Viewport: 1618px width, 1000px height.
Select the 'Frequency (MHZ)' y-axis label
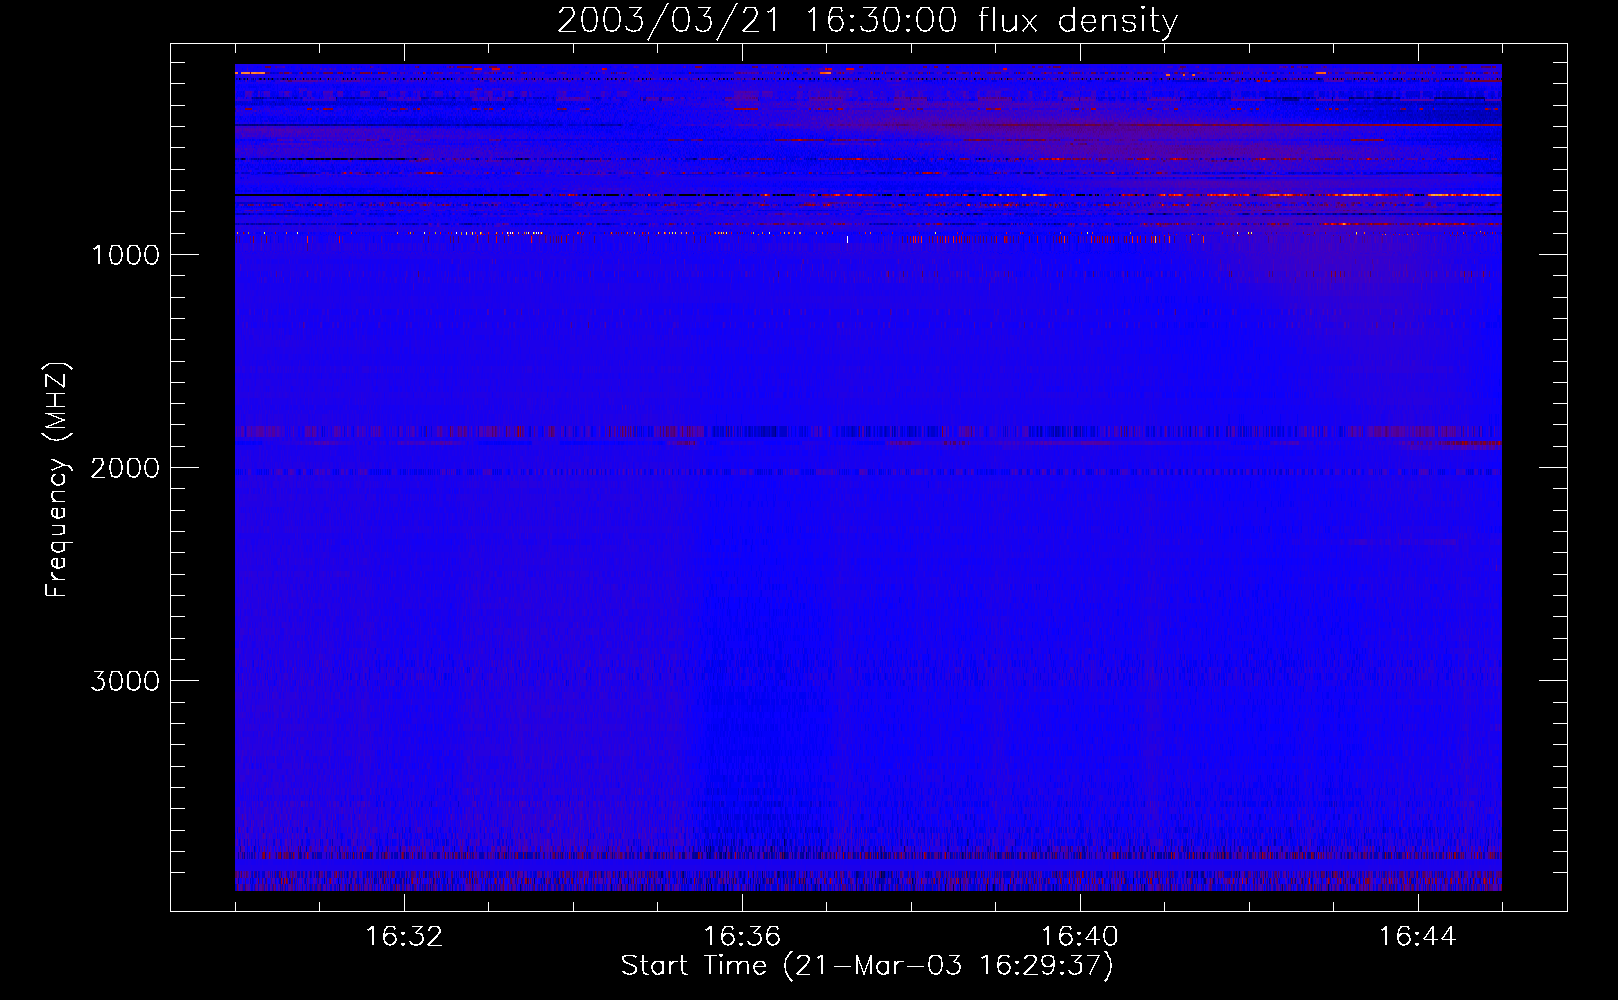click(x=58, y=479)
